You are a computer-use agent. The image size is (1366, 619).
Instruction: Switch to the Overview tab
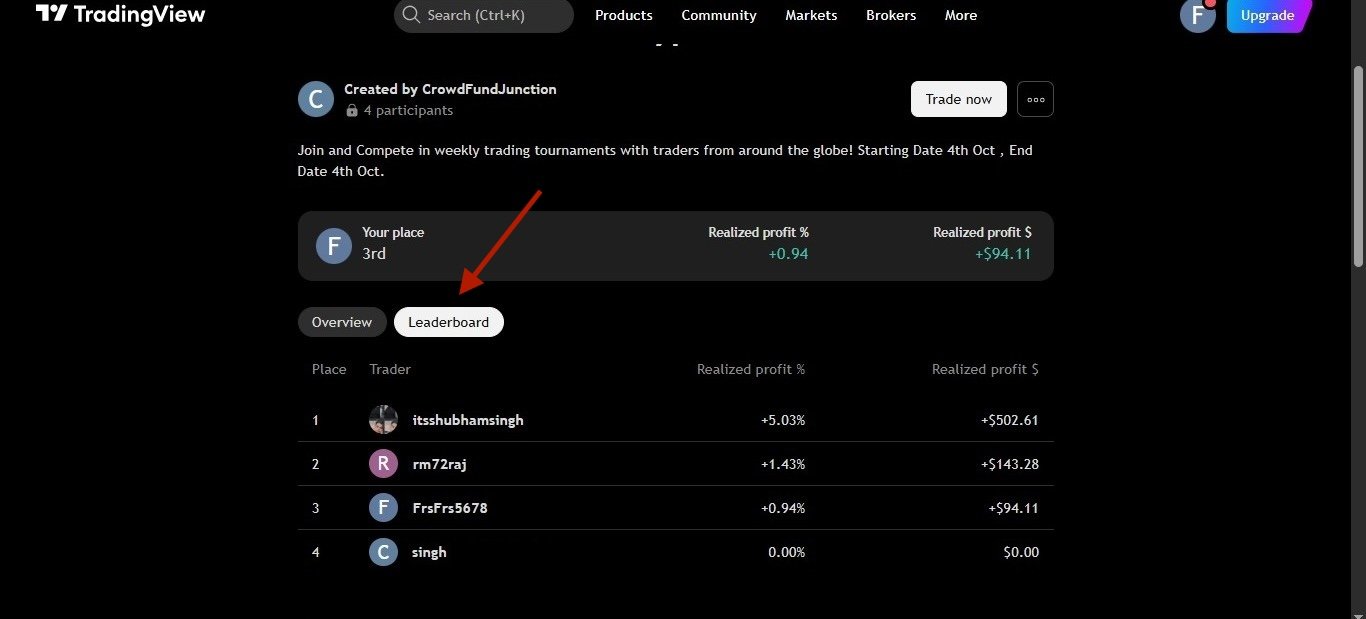(x=342, y=322)
